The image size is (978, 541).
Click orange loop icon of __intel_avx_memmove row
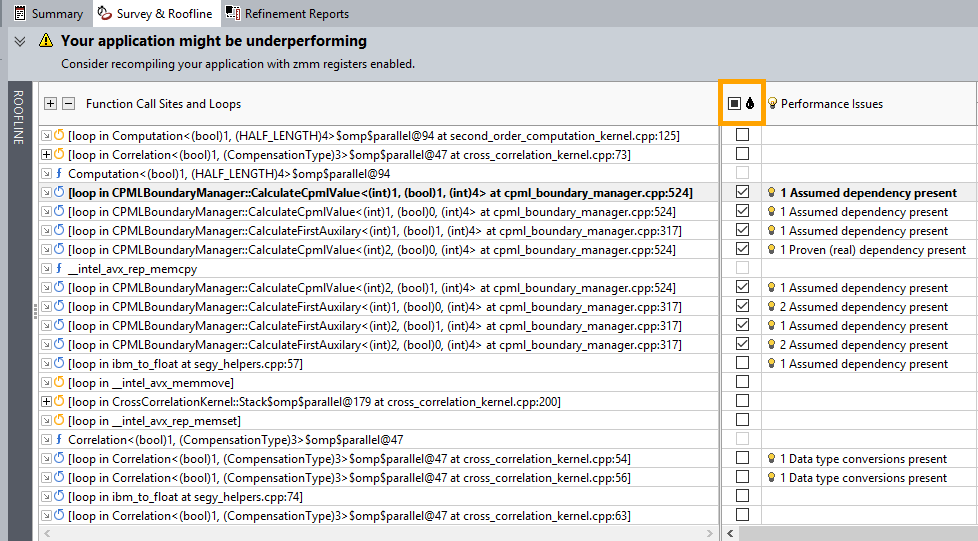(x=58, y=383)
